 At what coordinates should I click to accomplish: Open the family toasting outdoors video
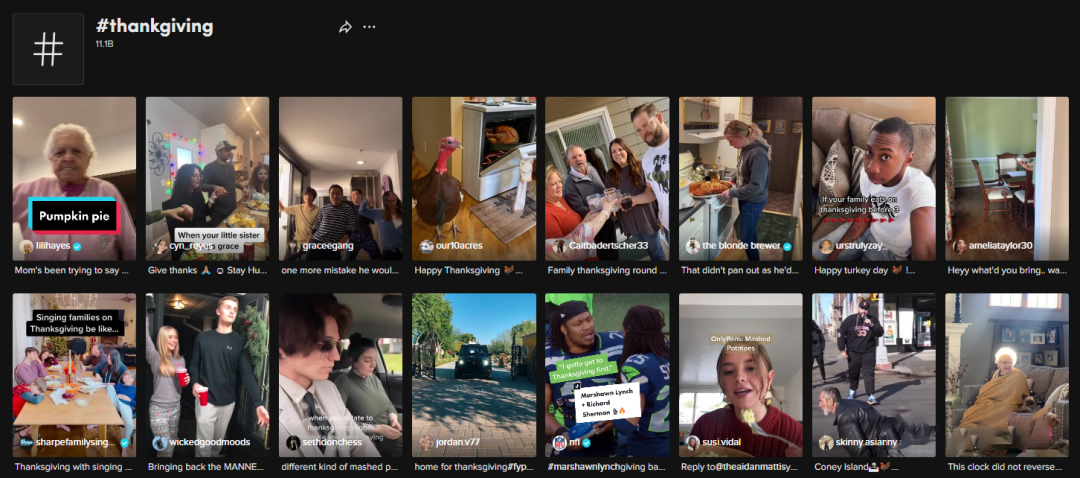click(607, 178)
